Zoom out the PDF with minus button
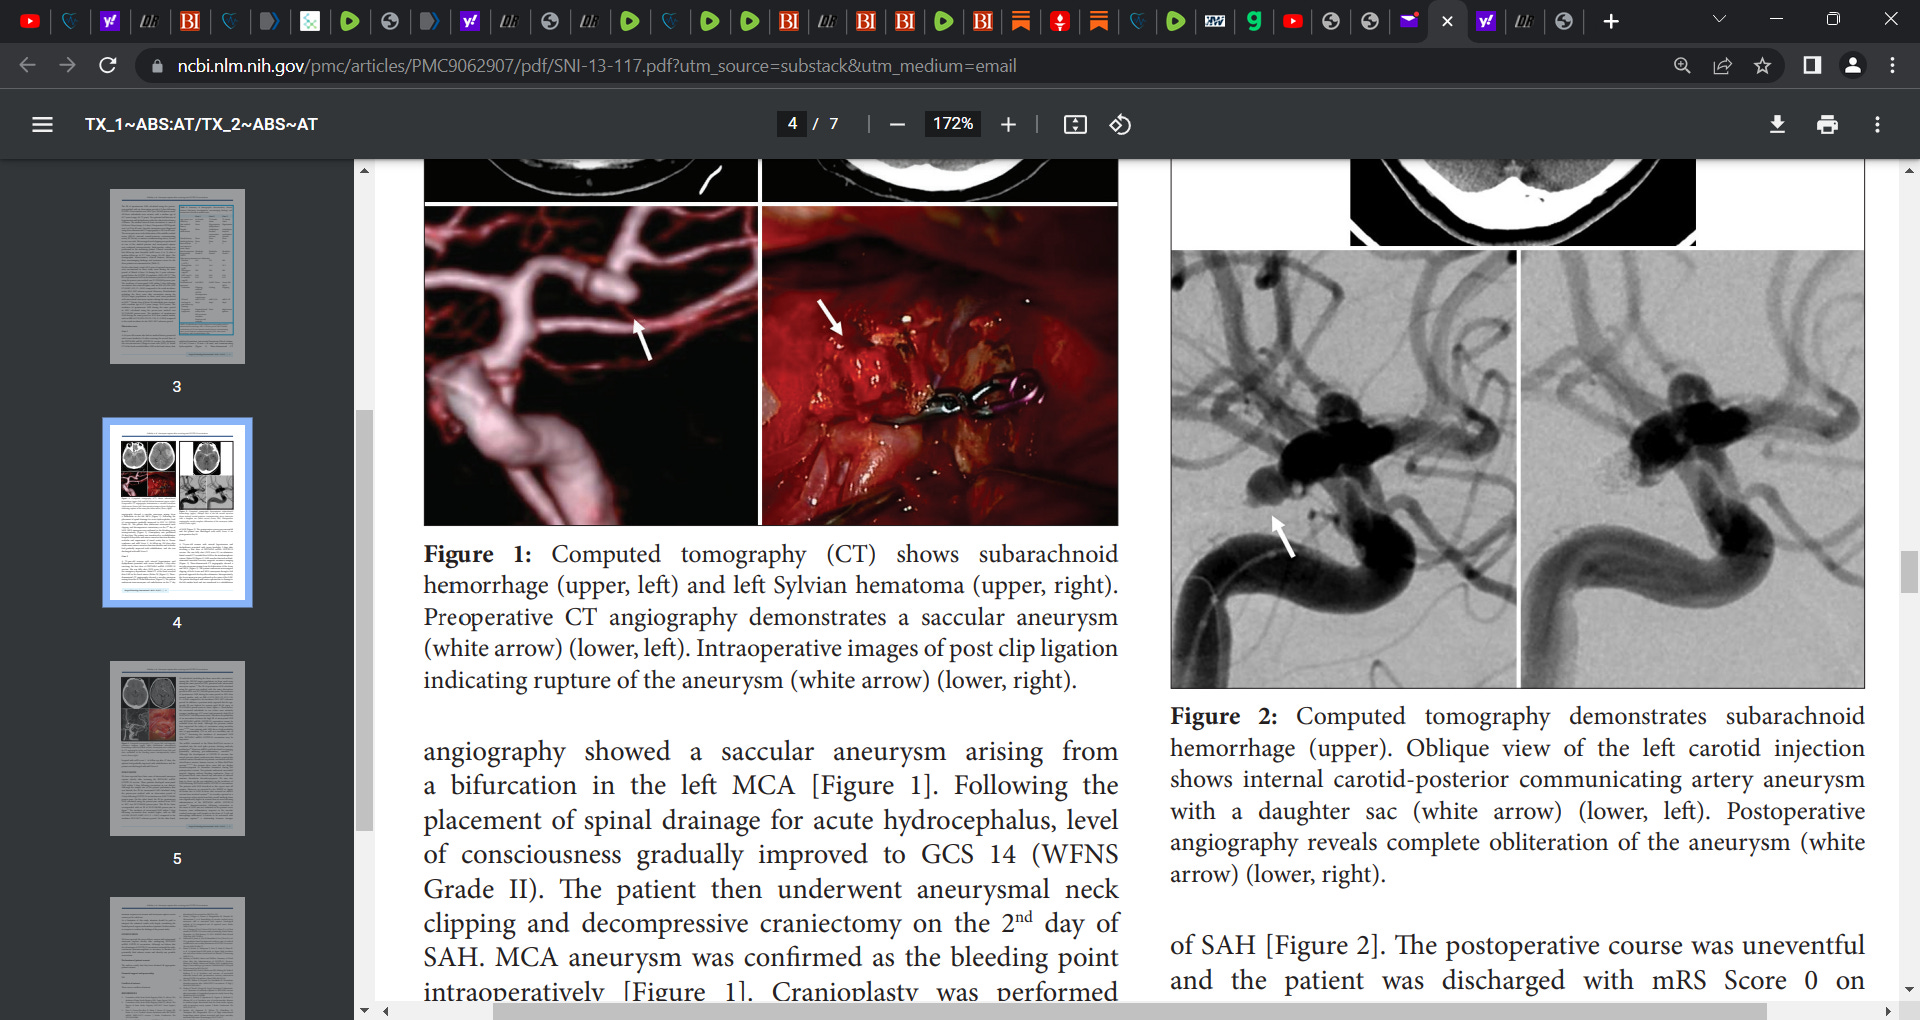Image resolution: width=1920 pixels, height=1020 pixels. pyautogui.click(x=897, y=124)
